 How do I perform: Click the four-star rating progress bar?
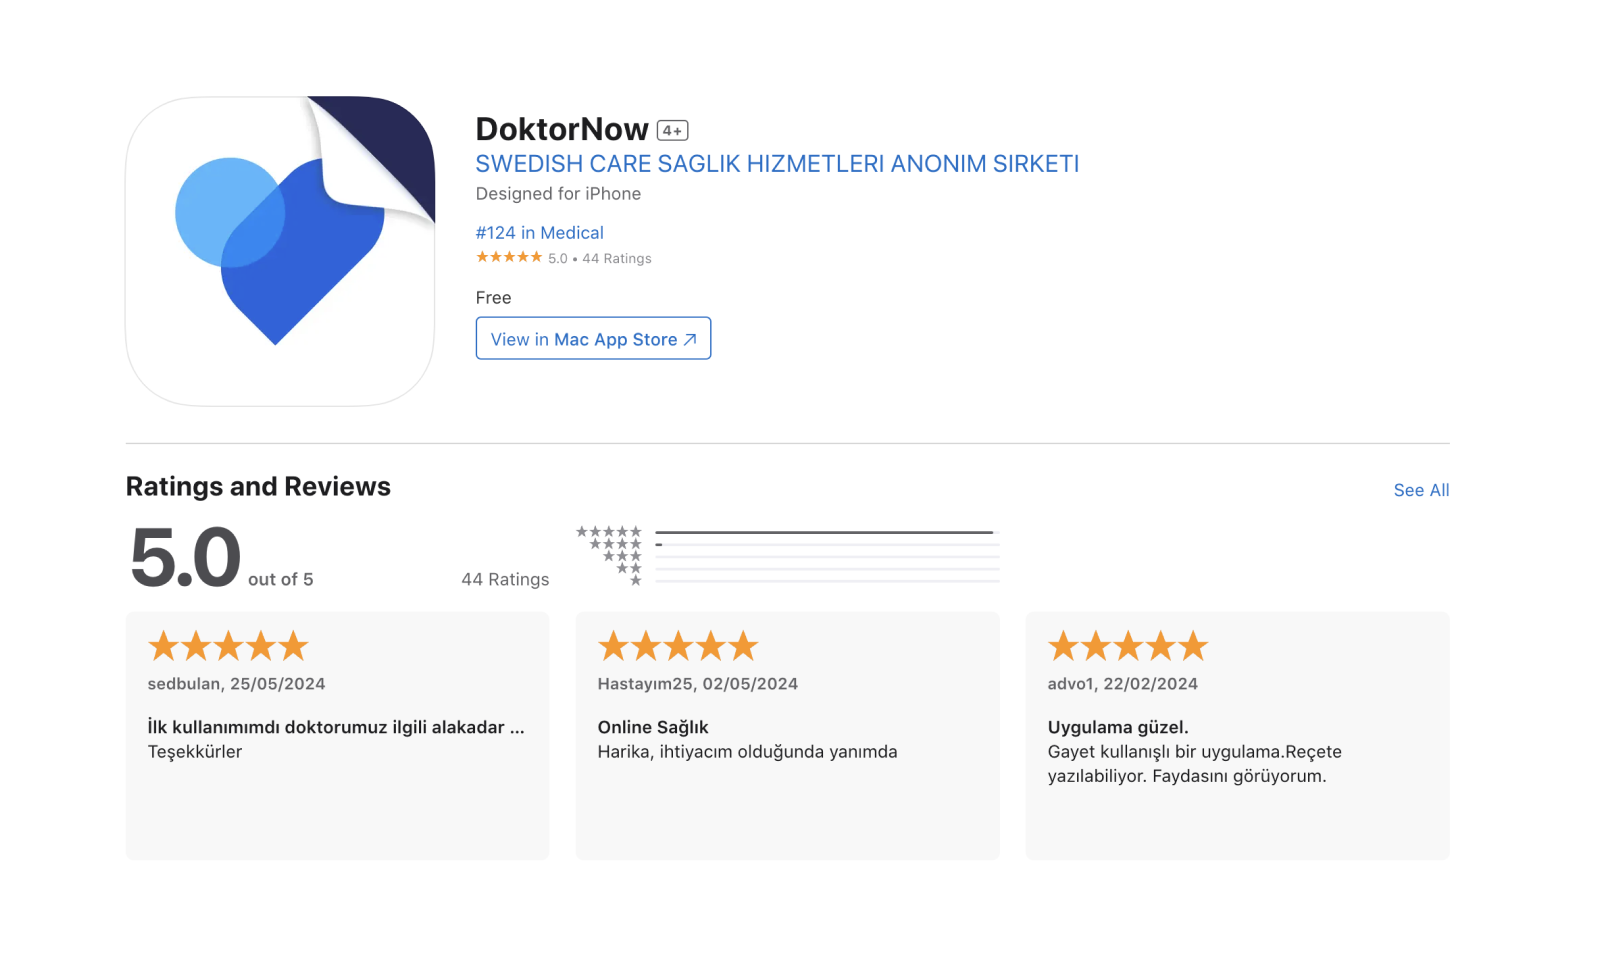coord(827,544)
